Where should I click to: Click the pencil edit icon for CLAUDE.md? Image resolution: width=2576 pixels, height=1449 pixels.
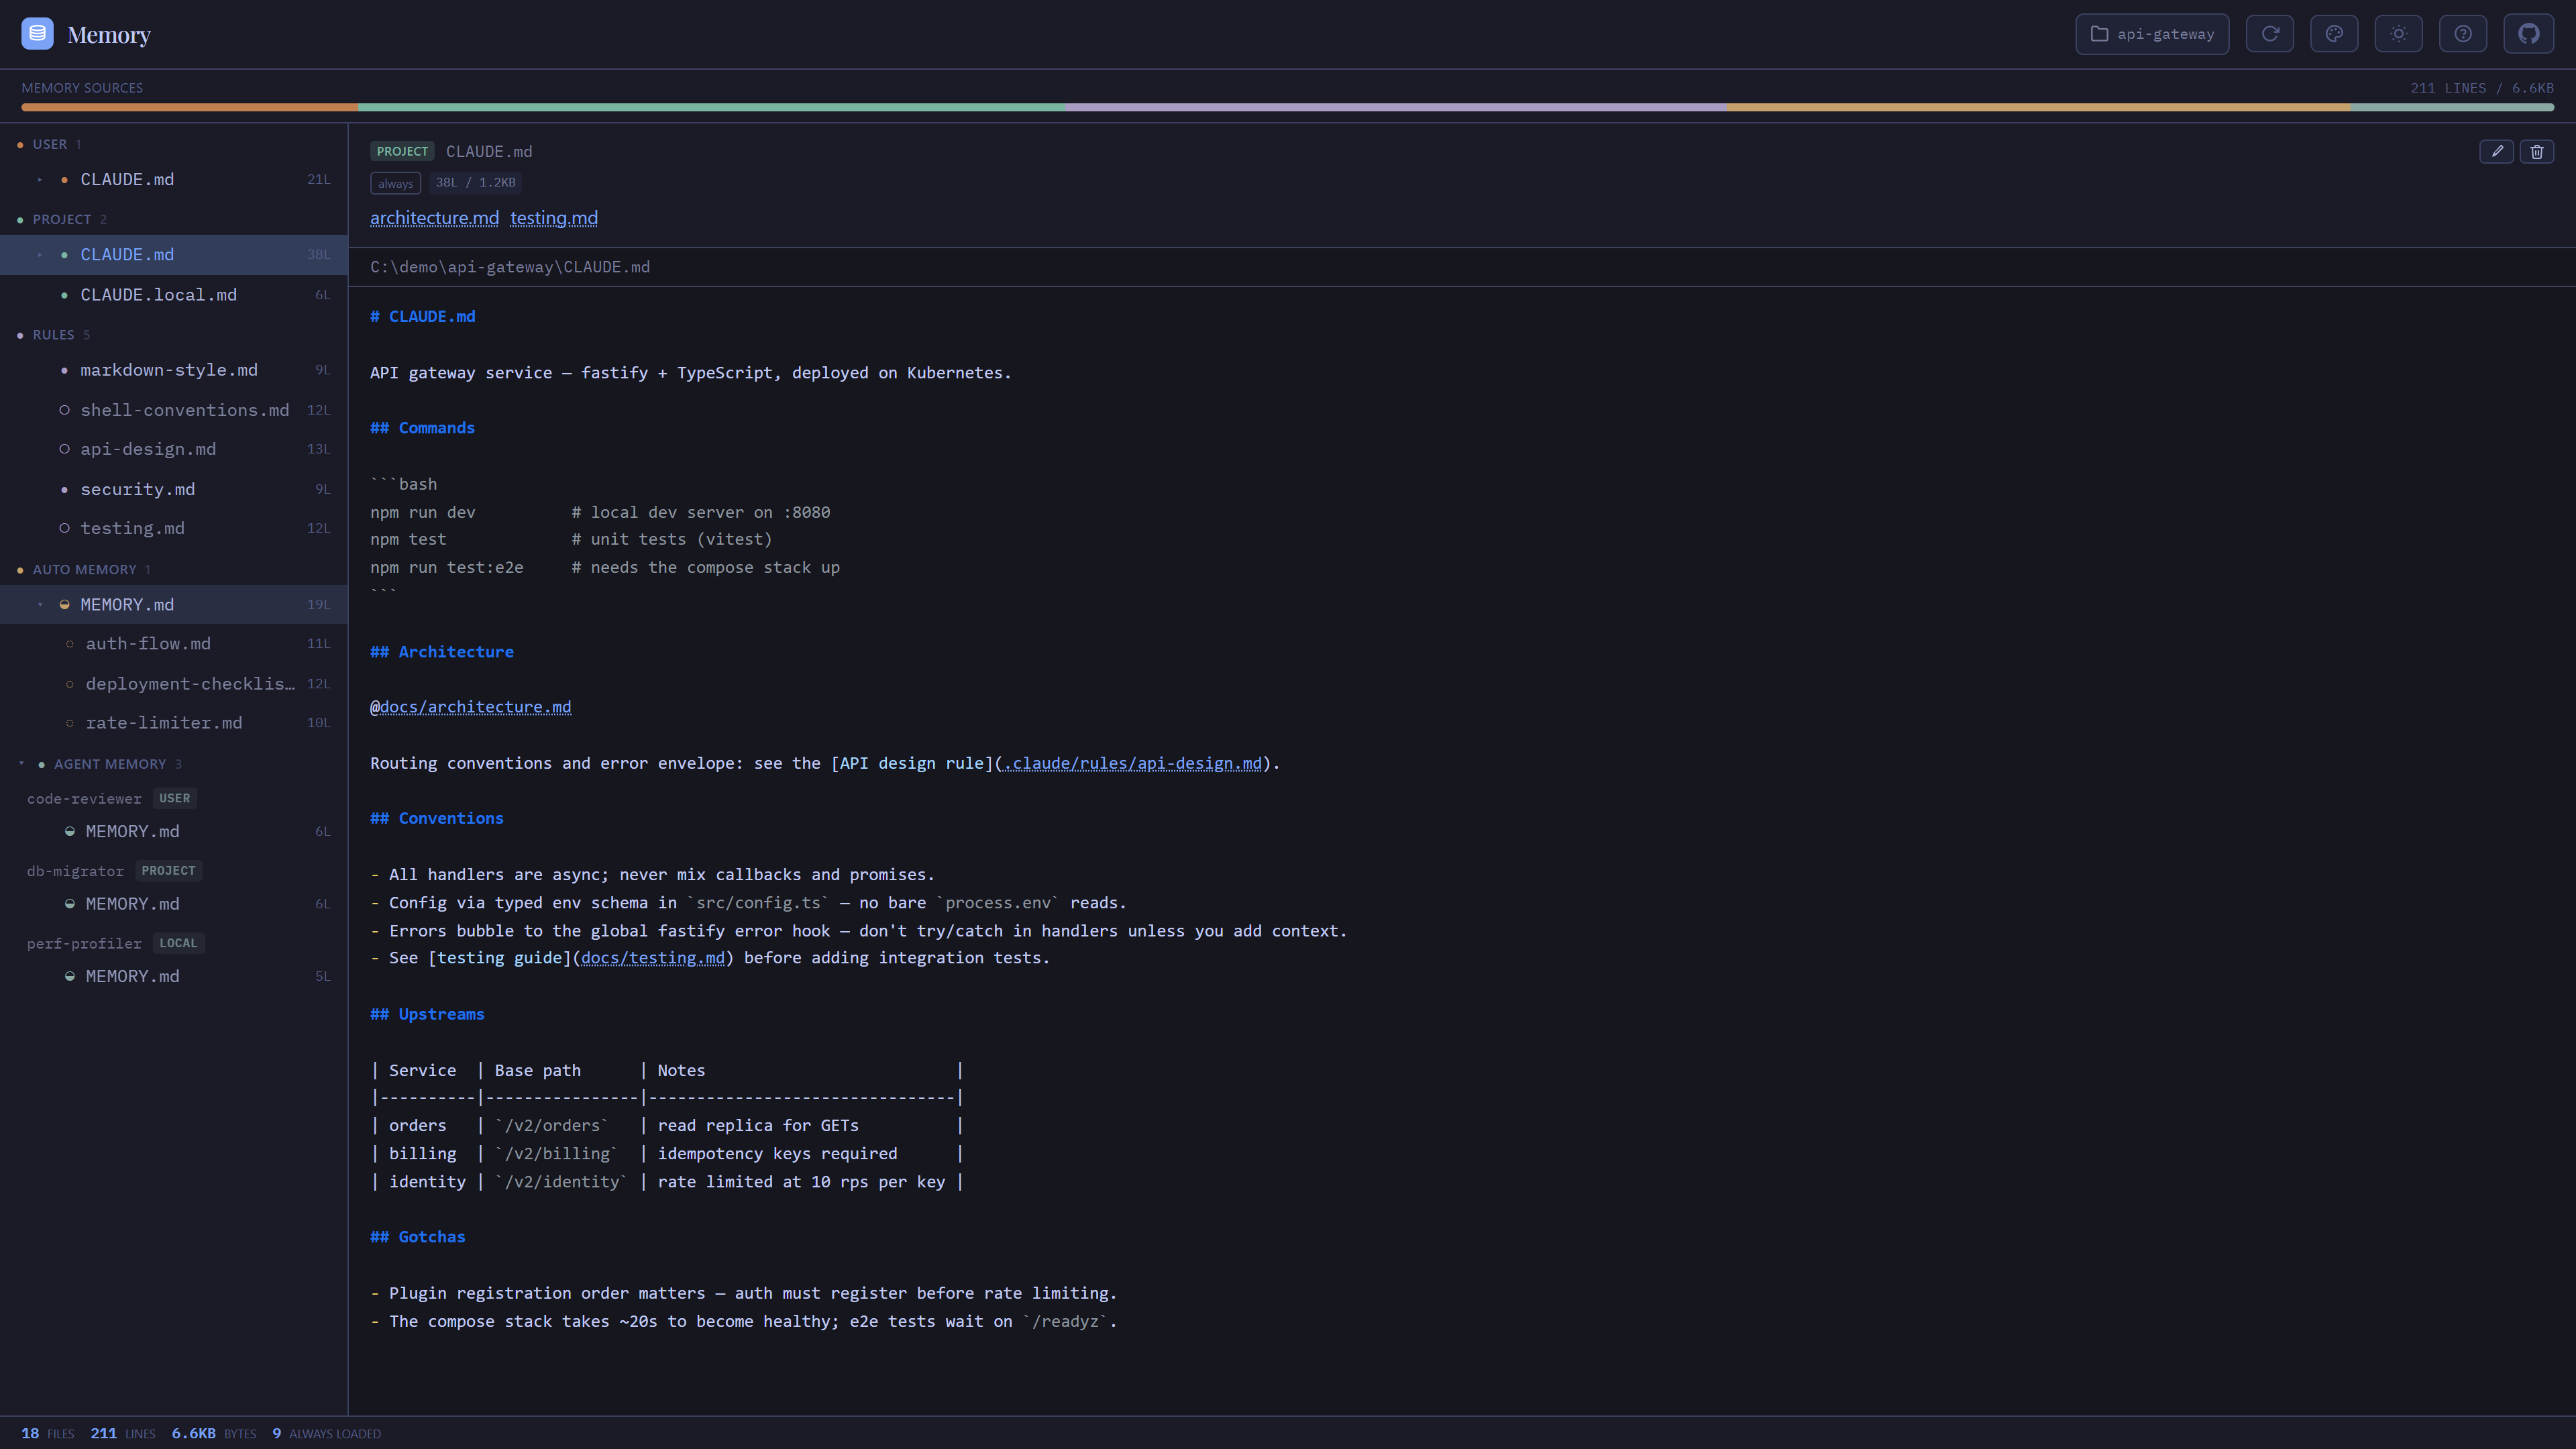2497,152
